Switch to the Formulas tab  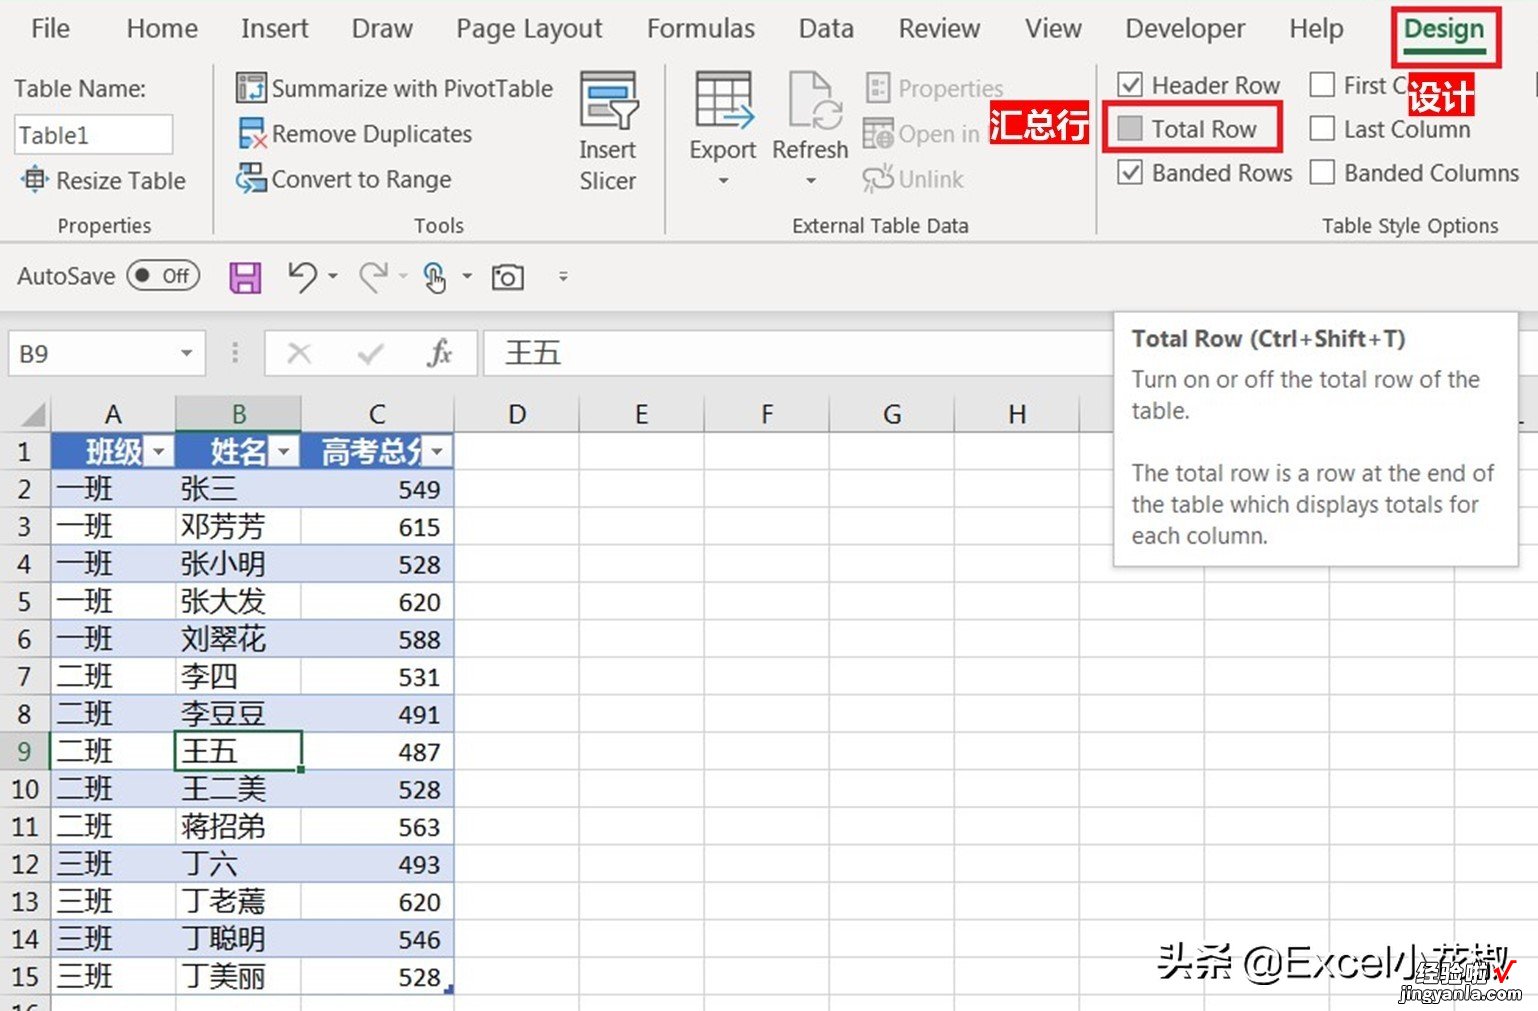click(700, 28)
